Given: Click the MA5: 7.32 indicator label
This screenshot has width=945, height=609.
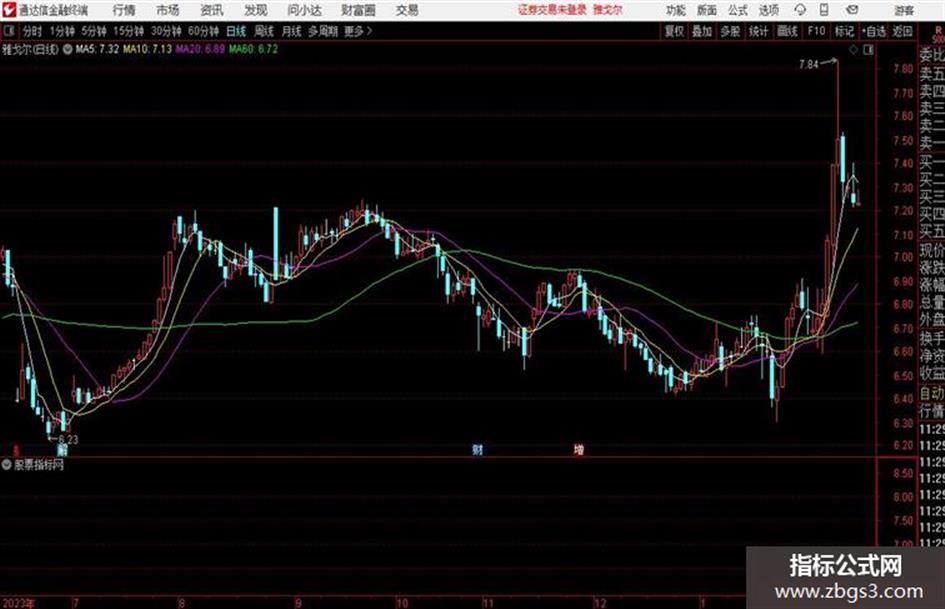Looking at the screenshot, I should click(x=97, y=49).
